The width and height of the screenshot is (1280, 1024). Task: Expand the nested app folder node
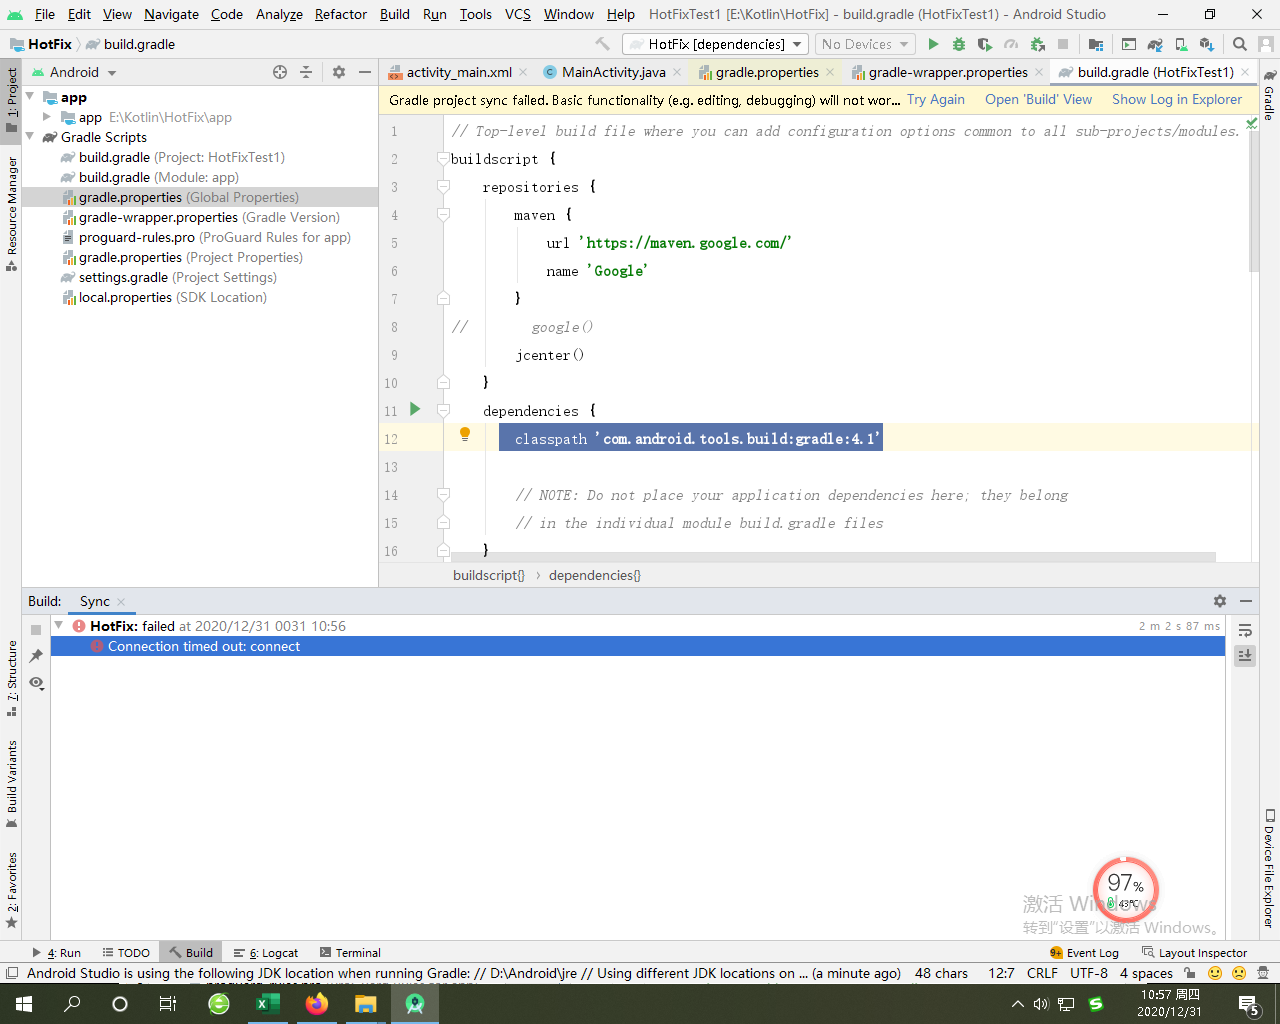click(47, 117)
